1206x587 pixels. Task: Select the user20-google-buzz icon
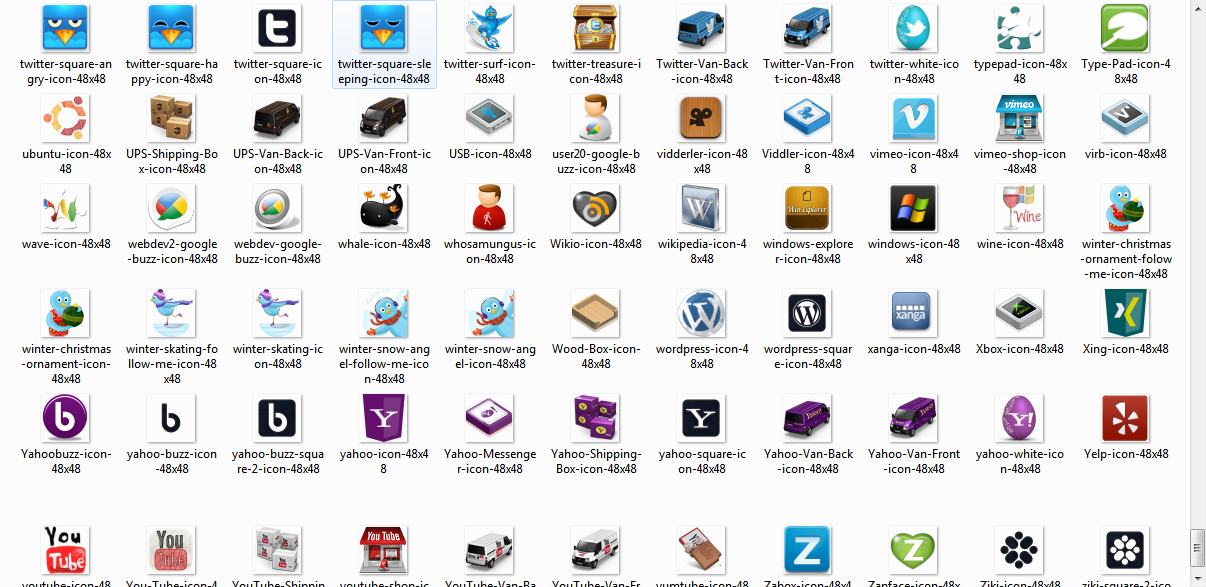pyautogui.click(x=596, y=119)
